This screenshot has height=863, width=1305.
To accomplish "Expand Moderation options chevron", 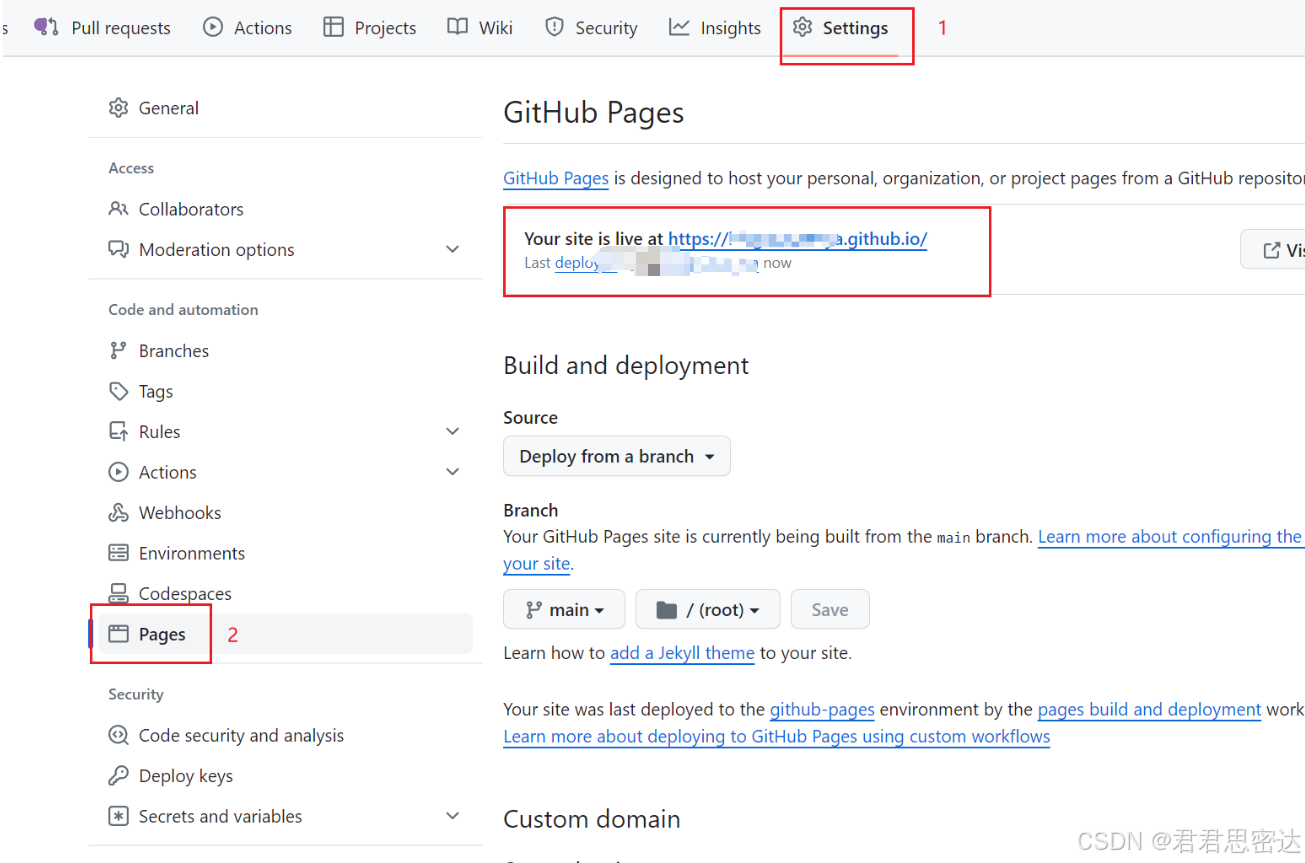I will (453, 249).
